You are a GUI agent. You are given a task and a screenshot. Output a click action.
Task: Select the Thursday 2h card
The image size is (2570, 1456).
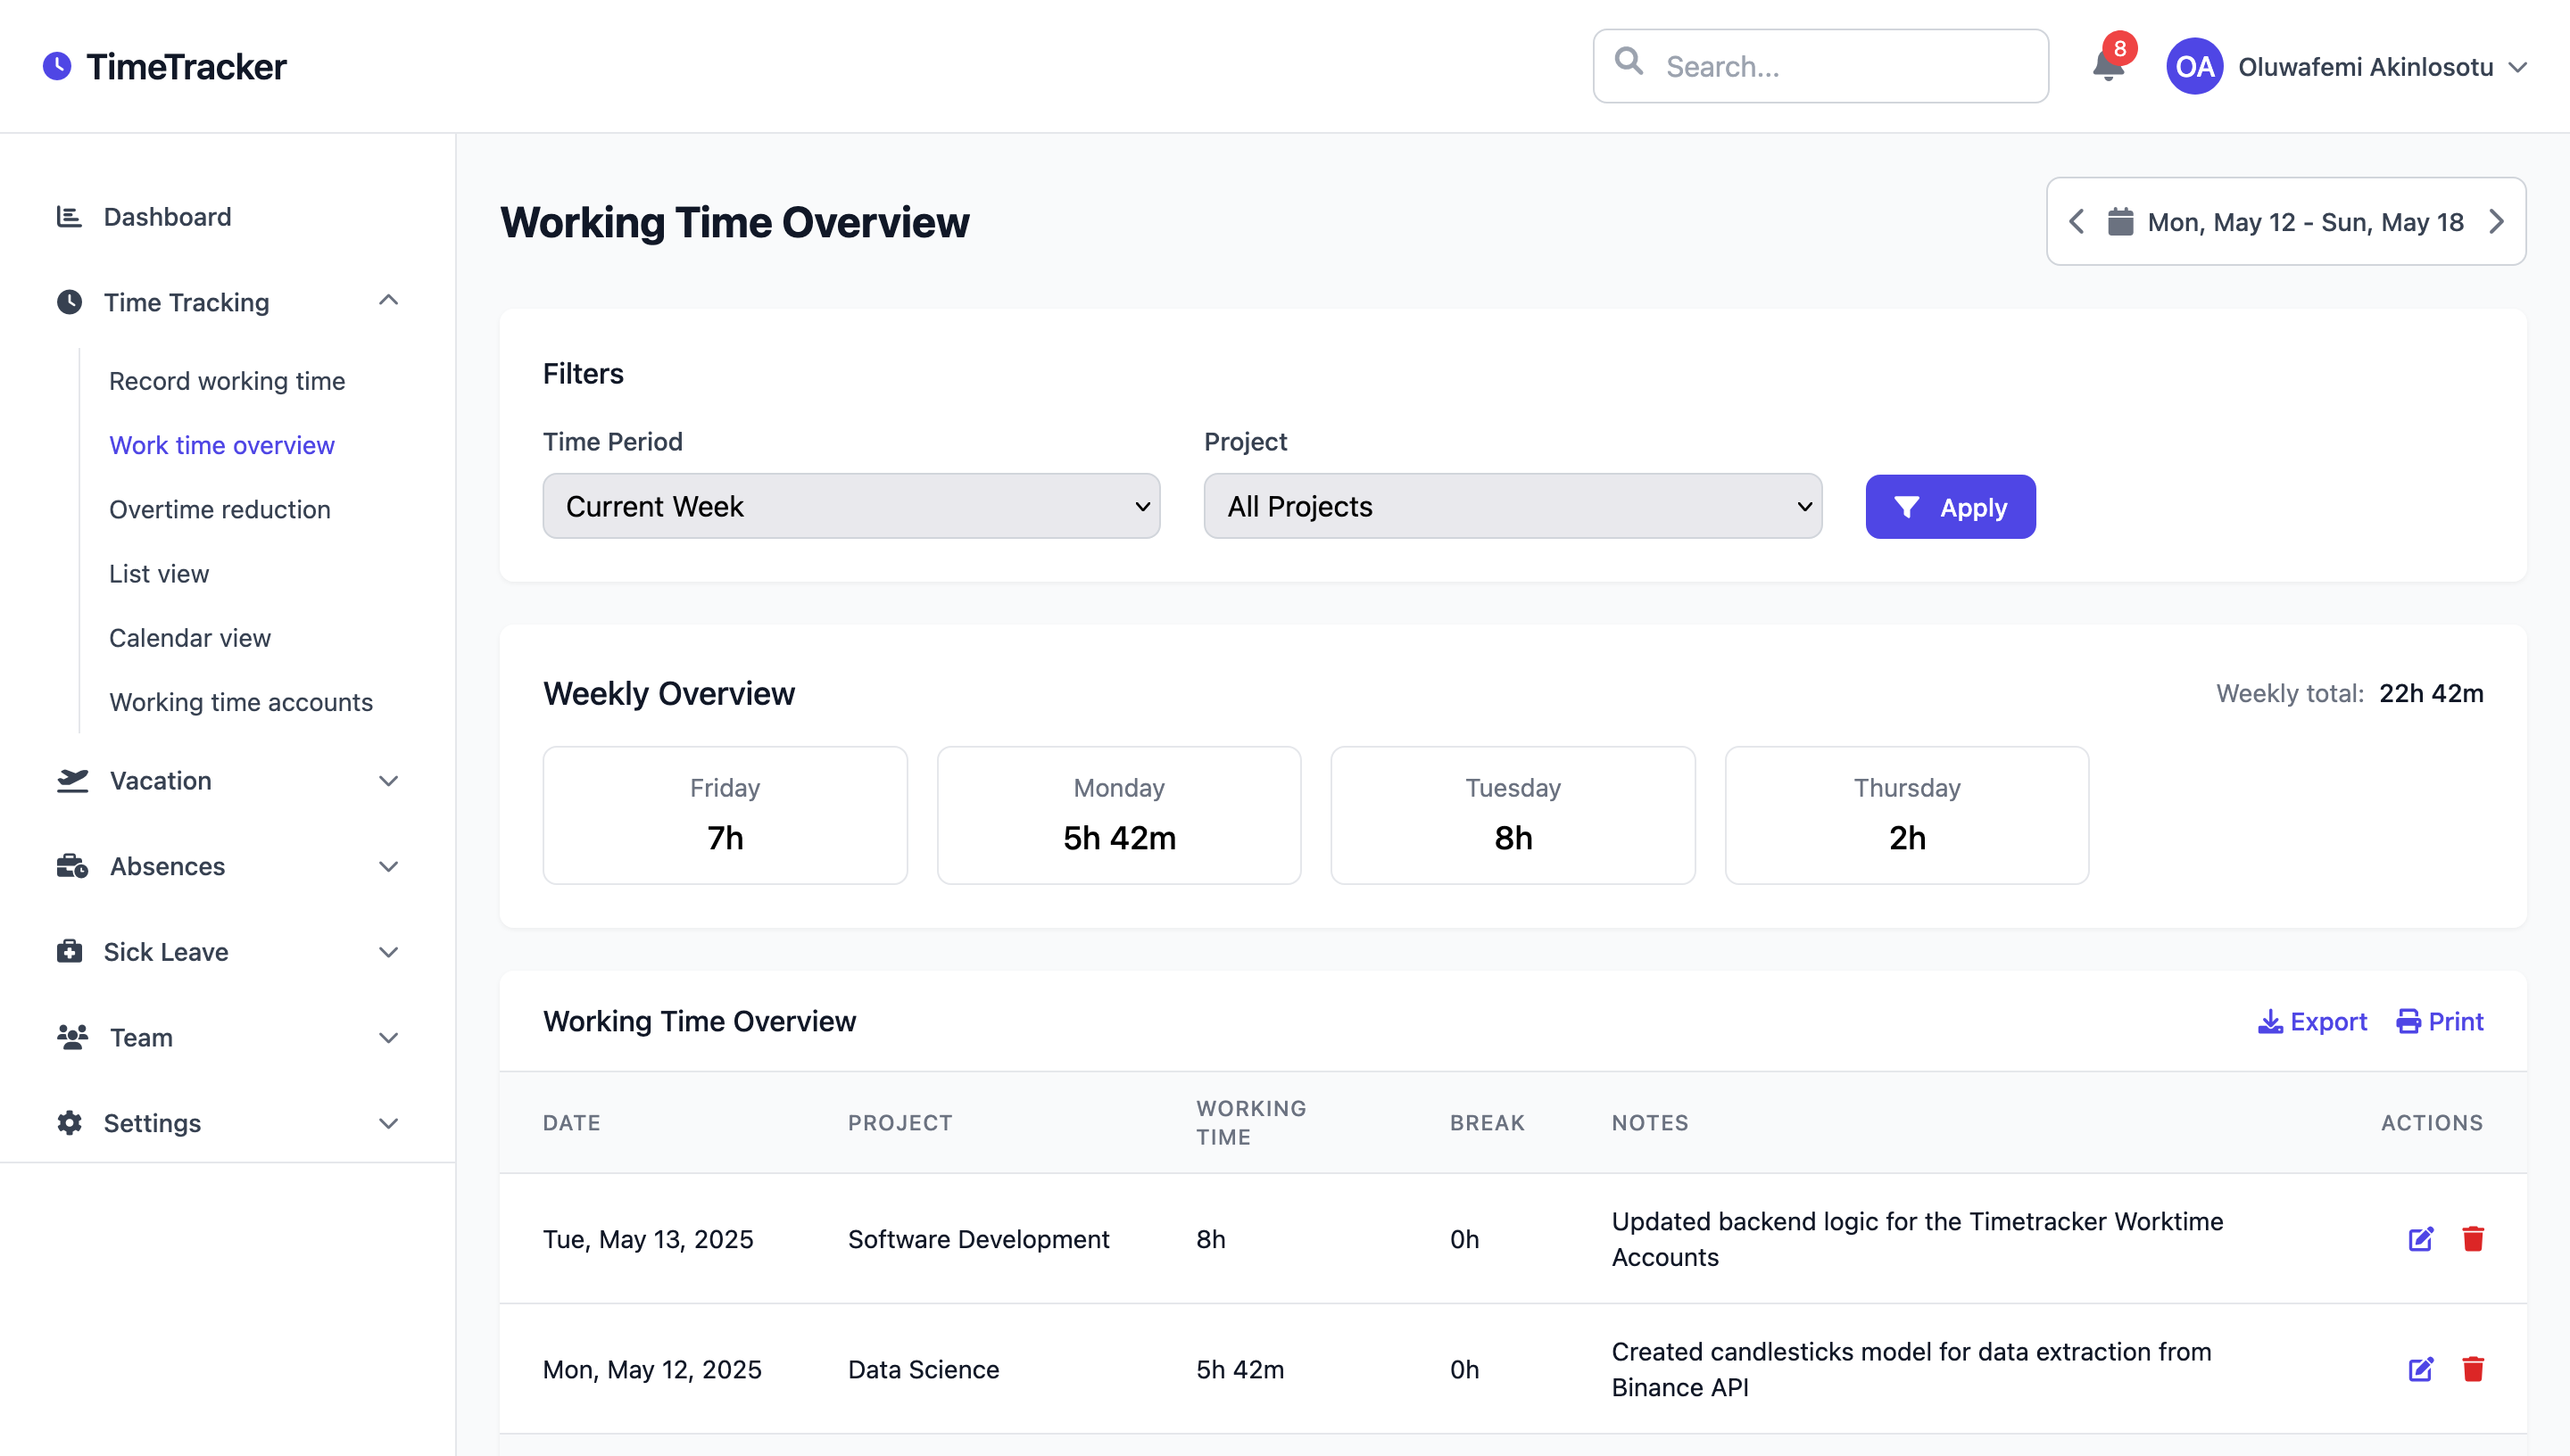pos(1907,815)
